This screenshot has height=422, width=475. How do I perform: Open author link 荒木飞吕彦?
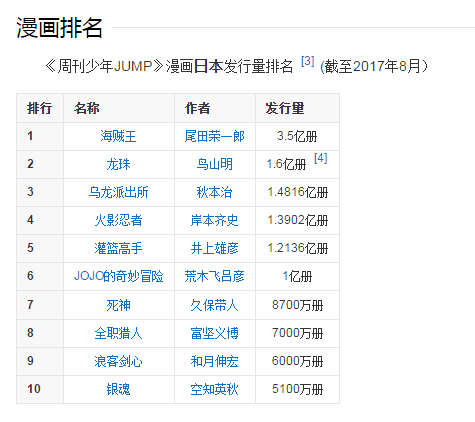[215, 276]
